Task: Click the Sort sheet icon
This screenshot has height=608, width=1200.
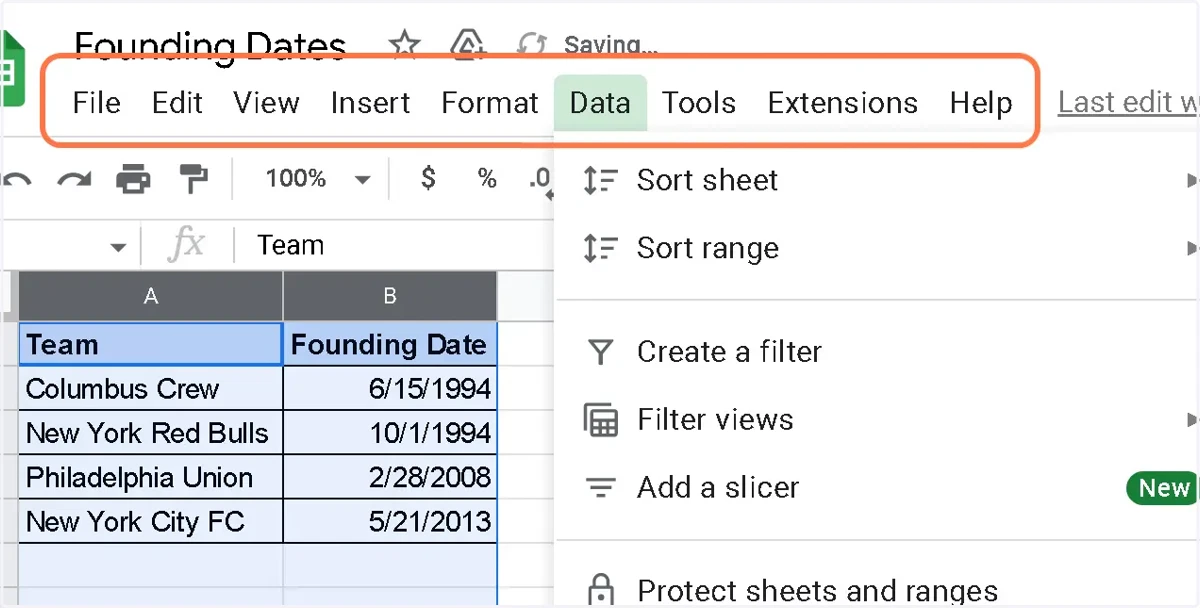Action: pyautogui.click(x=600, y=180)
